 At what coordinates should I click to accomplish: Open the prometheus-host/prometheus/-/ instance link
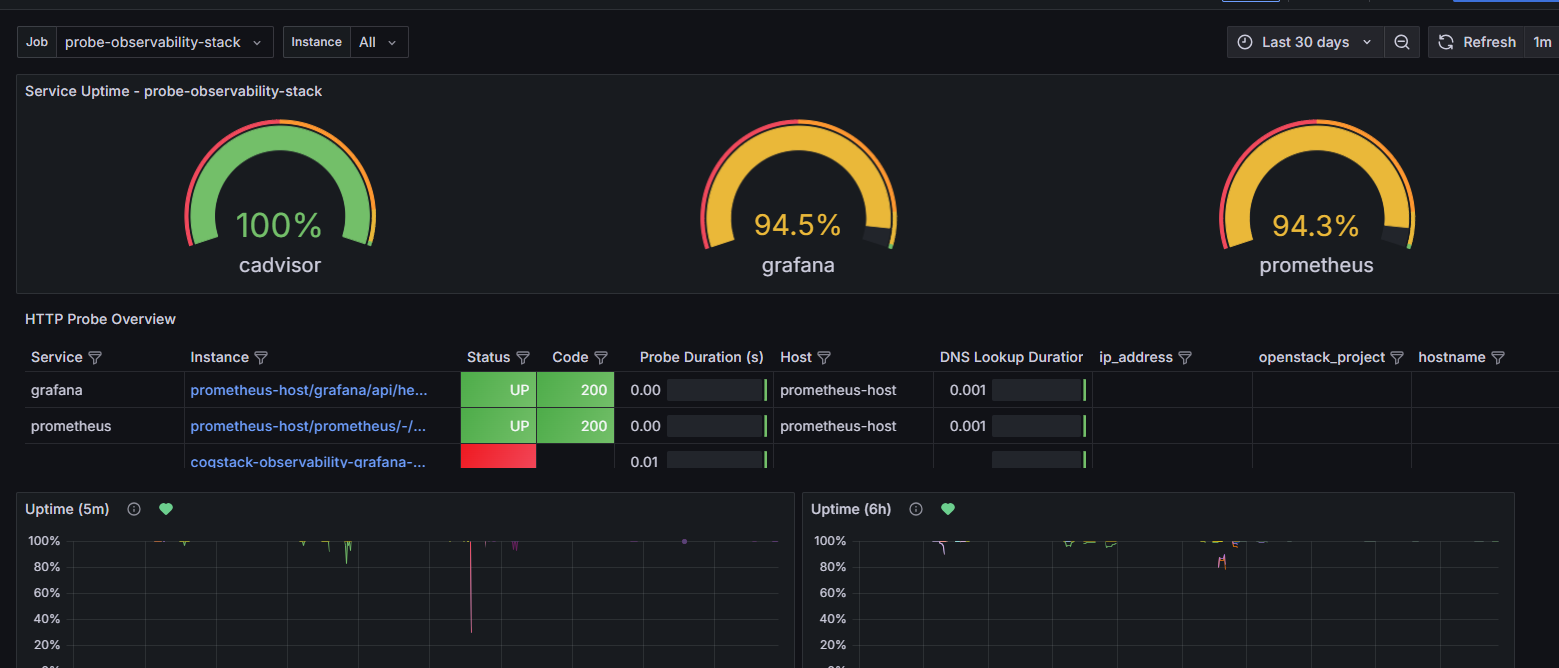[309, 426]
